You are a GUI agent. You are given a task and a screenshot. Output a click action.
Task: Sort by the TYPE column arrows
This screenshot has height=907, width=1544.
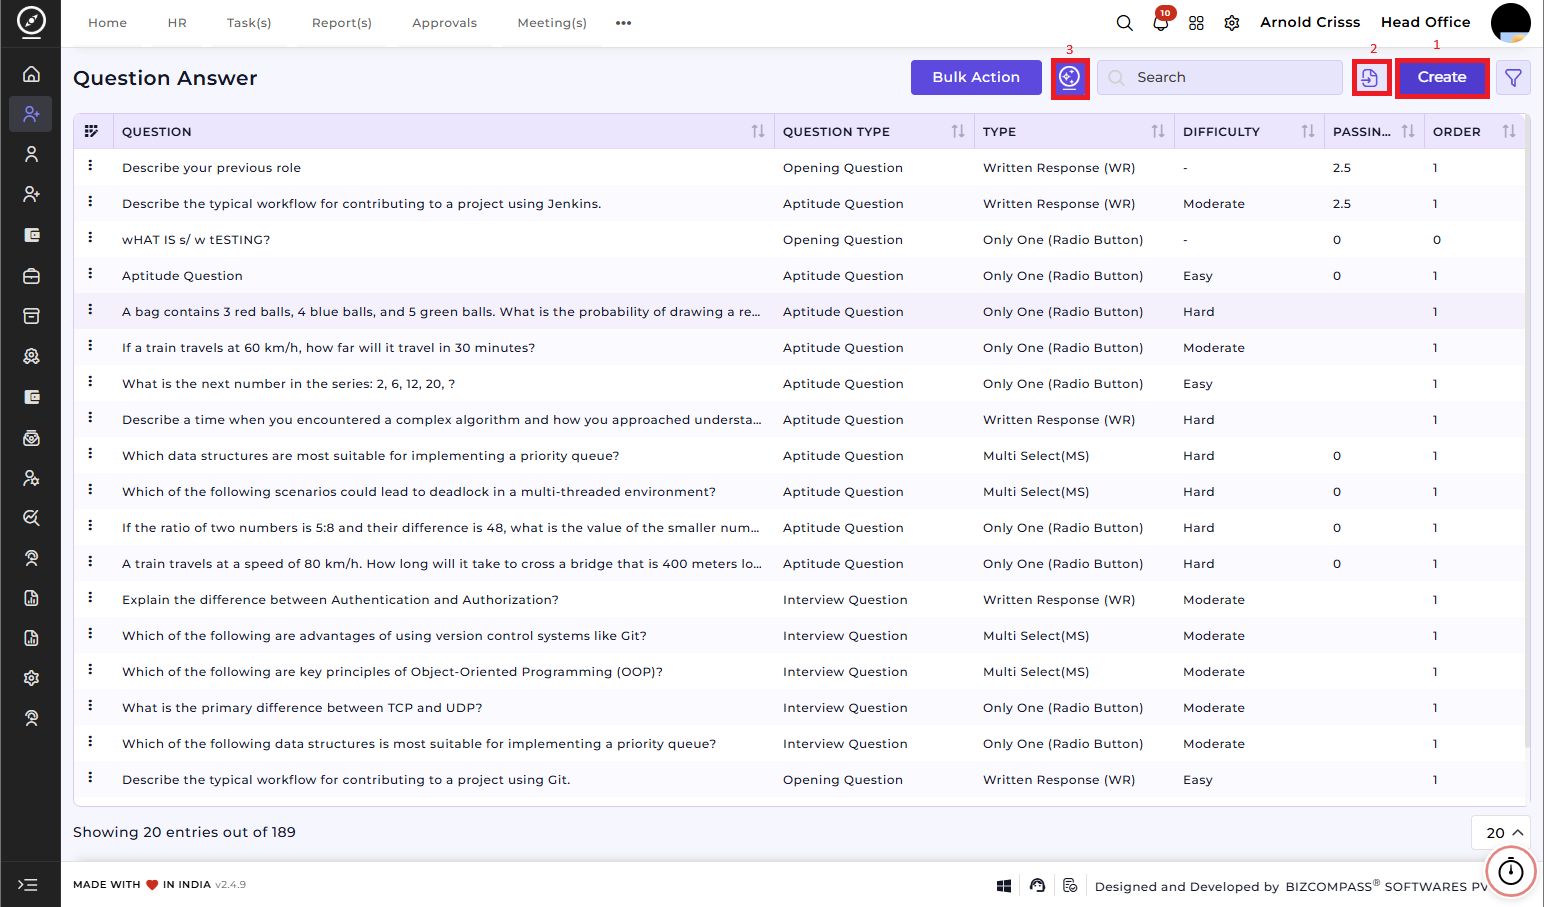(x=1158, y=131)
